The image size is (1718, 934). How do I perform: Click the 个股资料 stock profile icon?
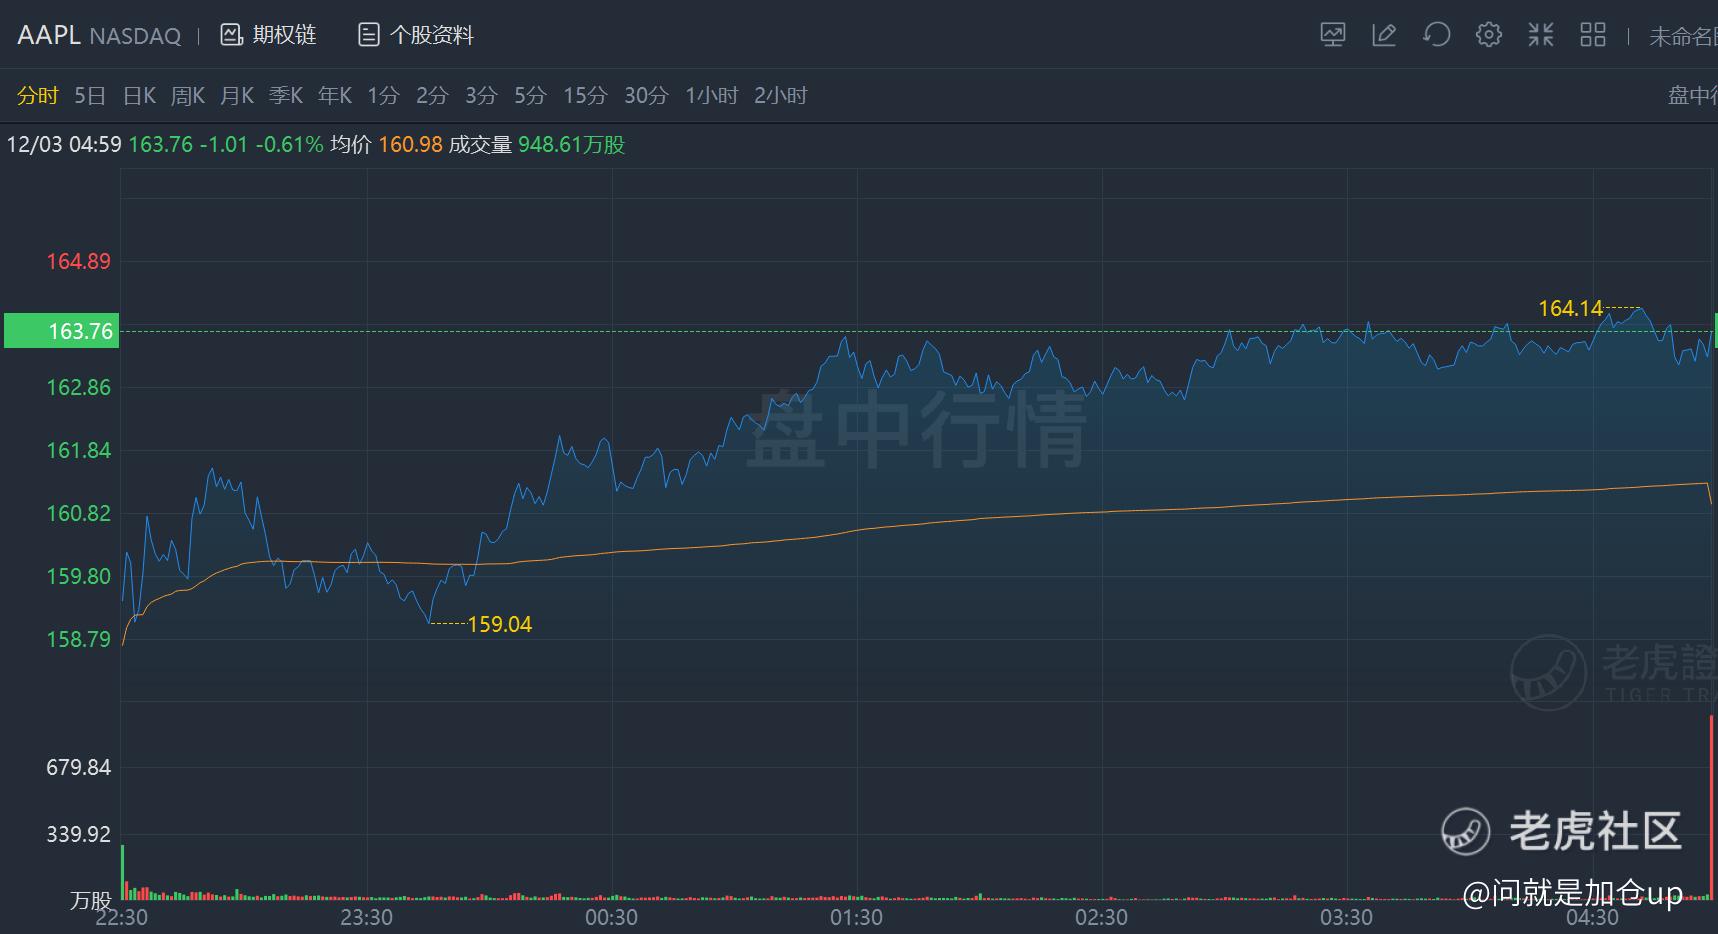click(369, 35)
